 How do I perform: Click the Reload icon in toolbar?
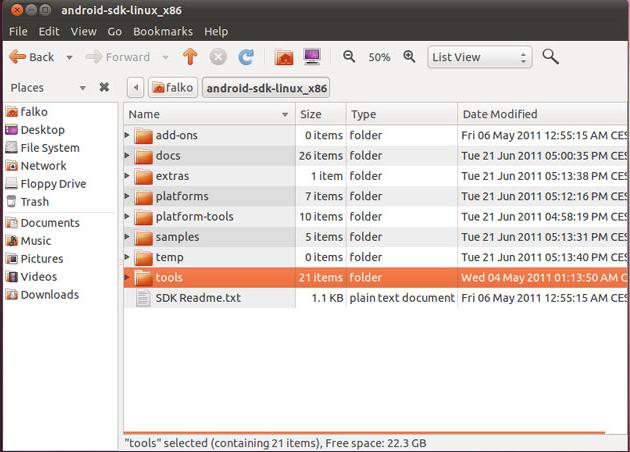(245, 57)
